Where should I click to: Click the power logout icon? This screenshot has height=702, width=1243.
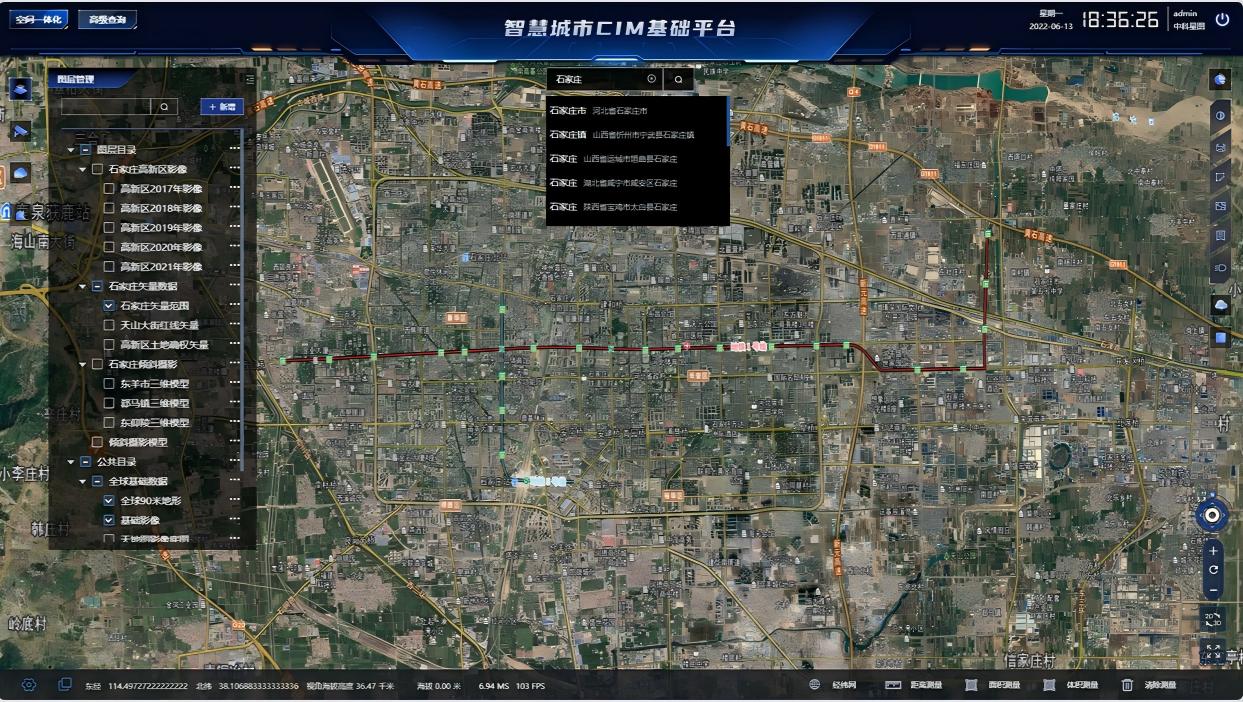[1222, 19]
